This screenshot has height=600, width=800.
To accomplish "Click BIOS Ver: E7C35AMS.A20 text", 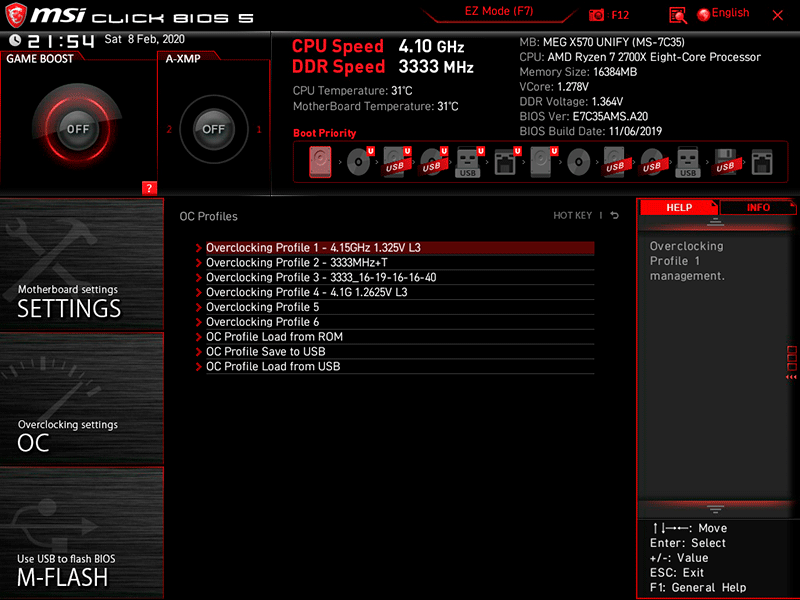I will pyautogui.click(x=584, y=116).
